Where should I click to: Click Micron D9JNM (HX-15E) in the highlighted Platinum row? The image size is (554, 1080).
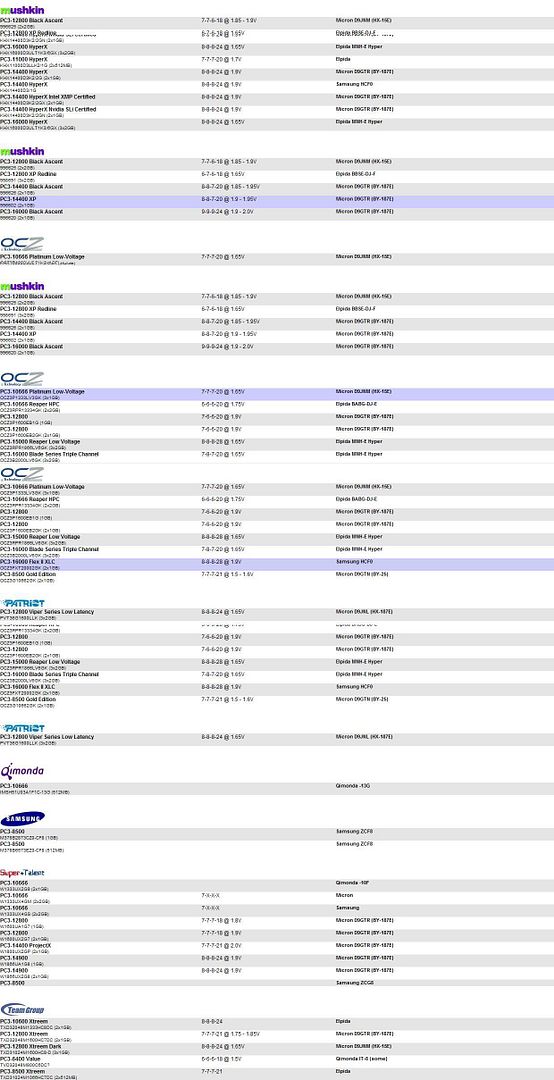pyautogui.click(x=364, y=392)
